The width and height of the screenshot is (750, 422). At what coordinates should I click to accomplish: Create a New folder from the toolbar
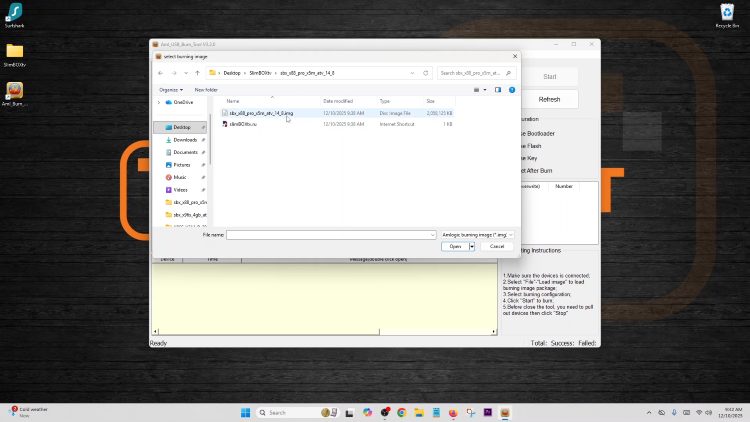click(206, 90)
